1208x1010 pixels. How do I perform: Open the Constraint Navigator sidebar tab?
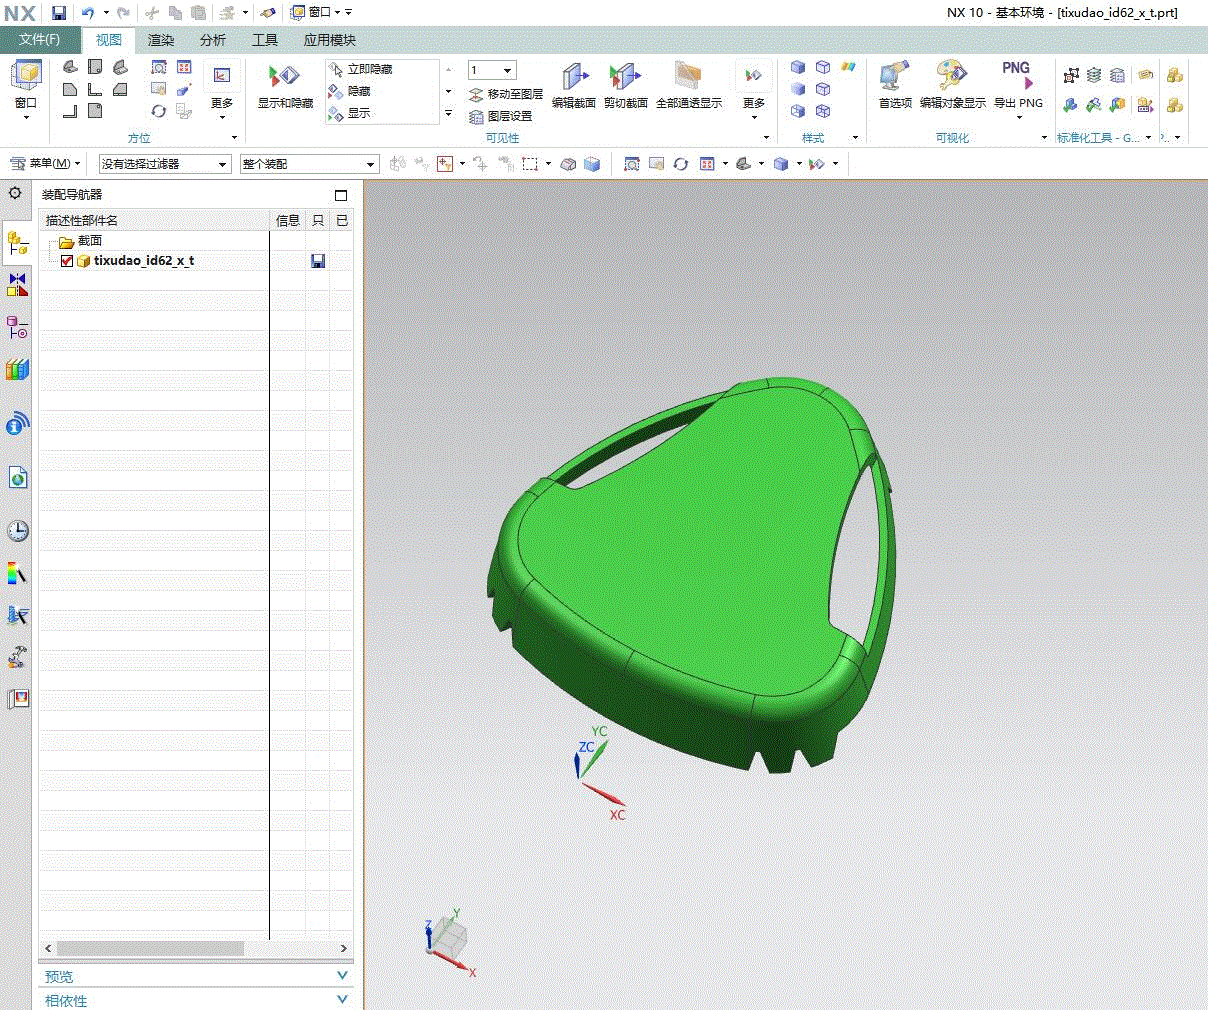click(x=17, y=285)
